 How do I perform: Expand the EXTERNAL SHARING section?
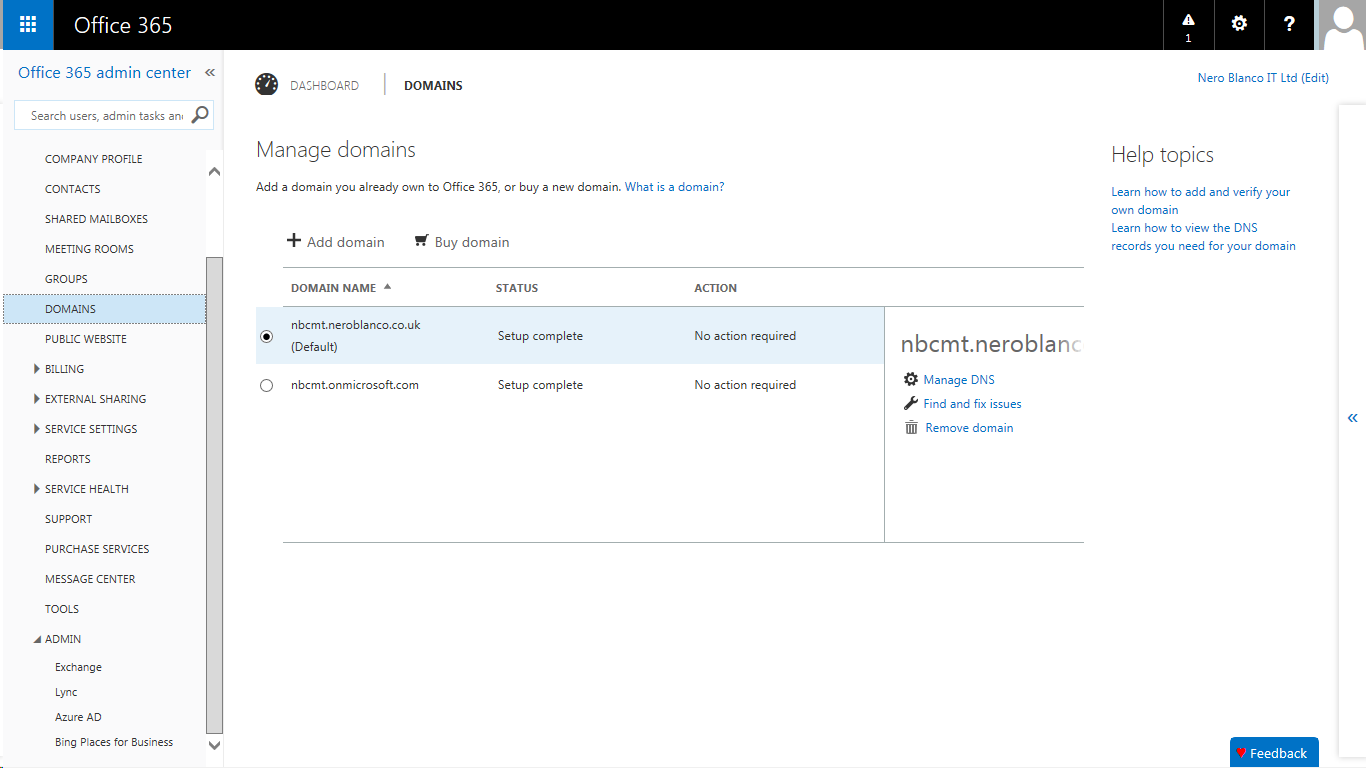(x=37, y=399)
